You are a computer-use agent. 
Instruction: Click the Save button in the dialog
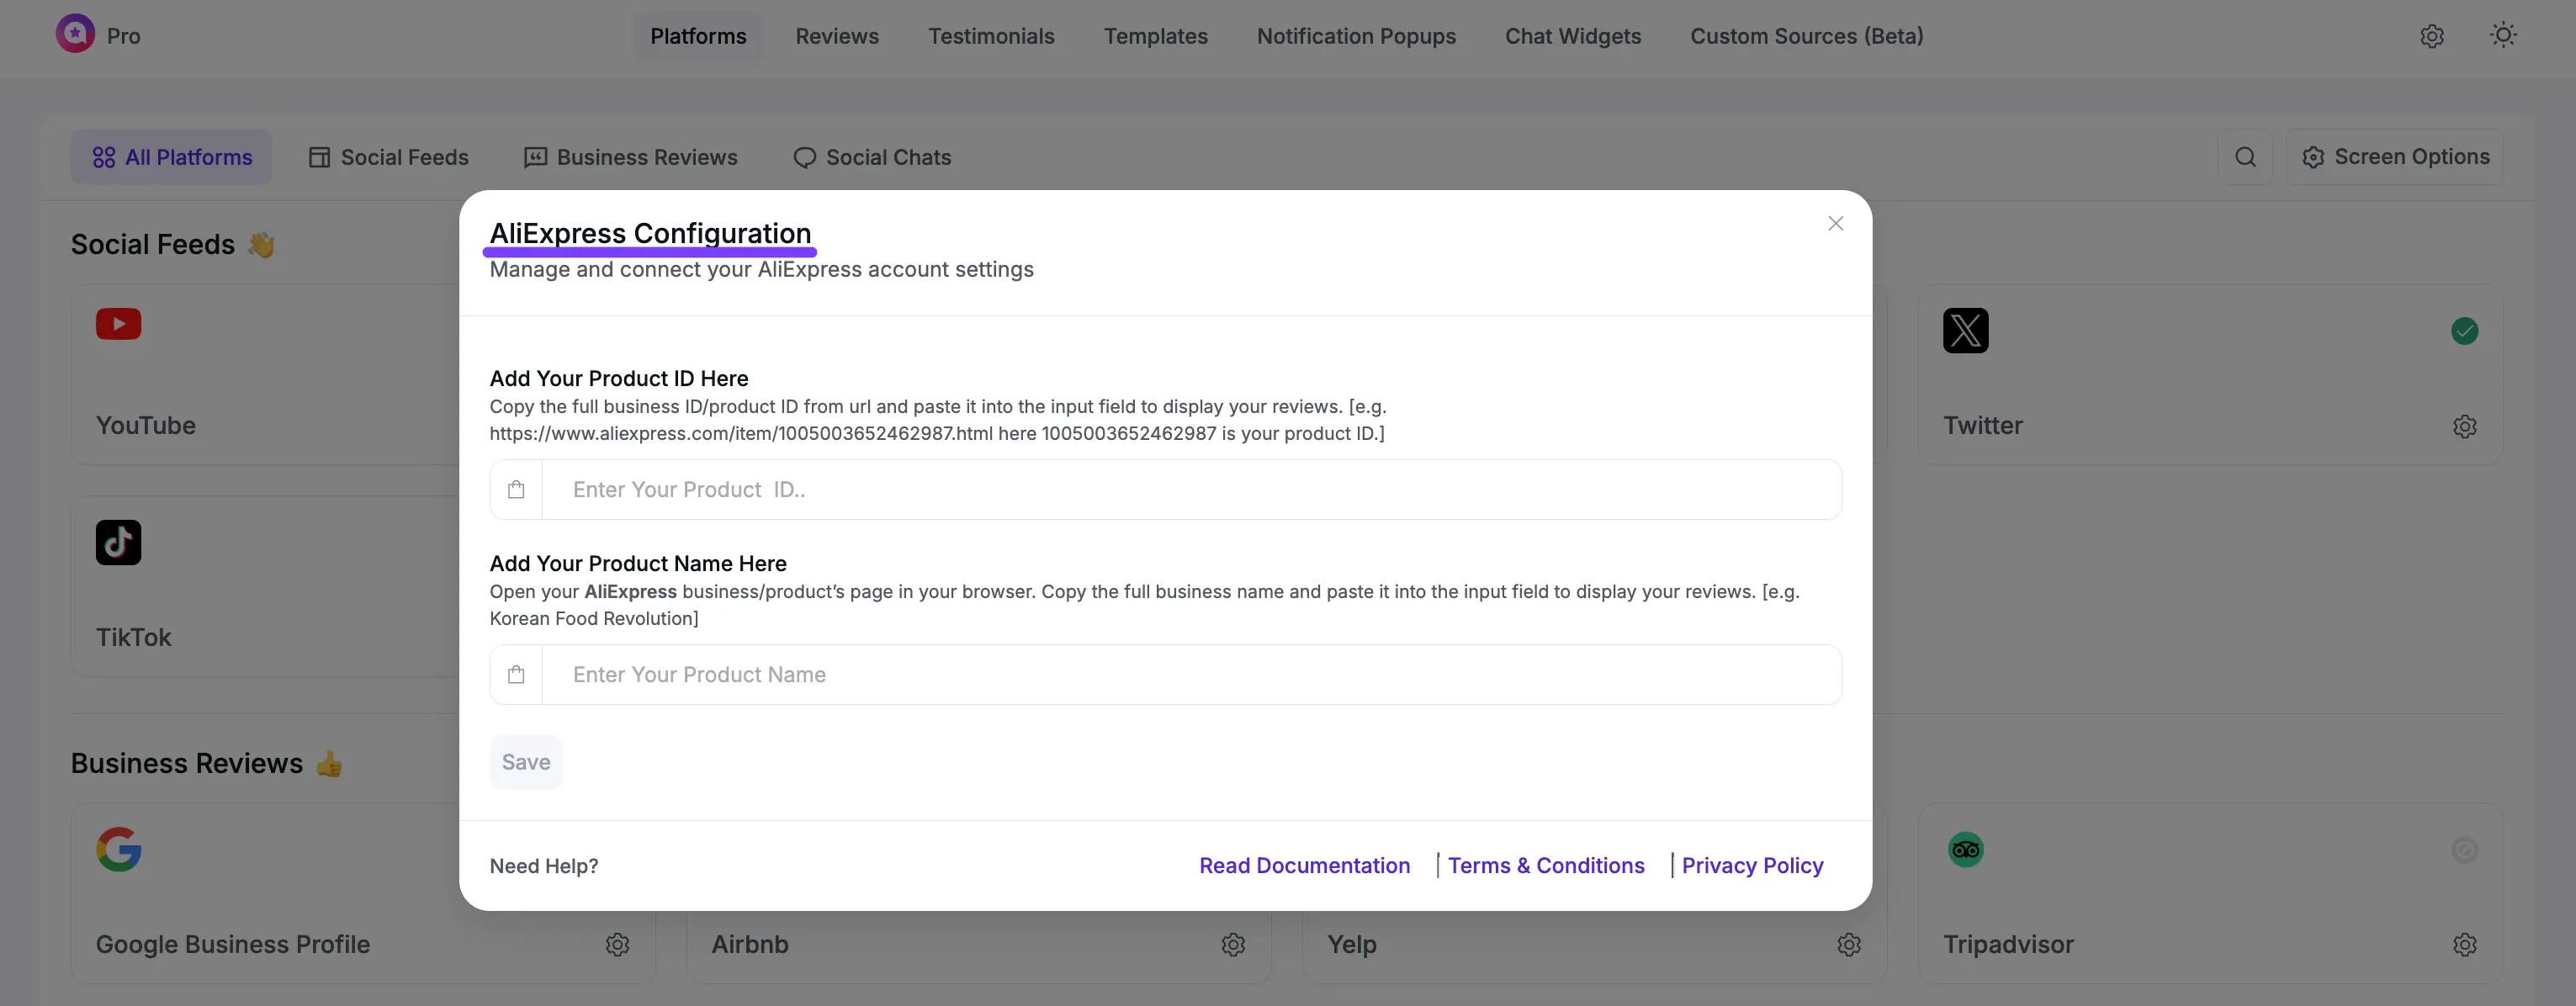click(x=525, y=761)
